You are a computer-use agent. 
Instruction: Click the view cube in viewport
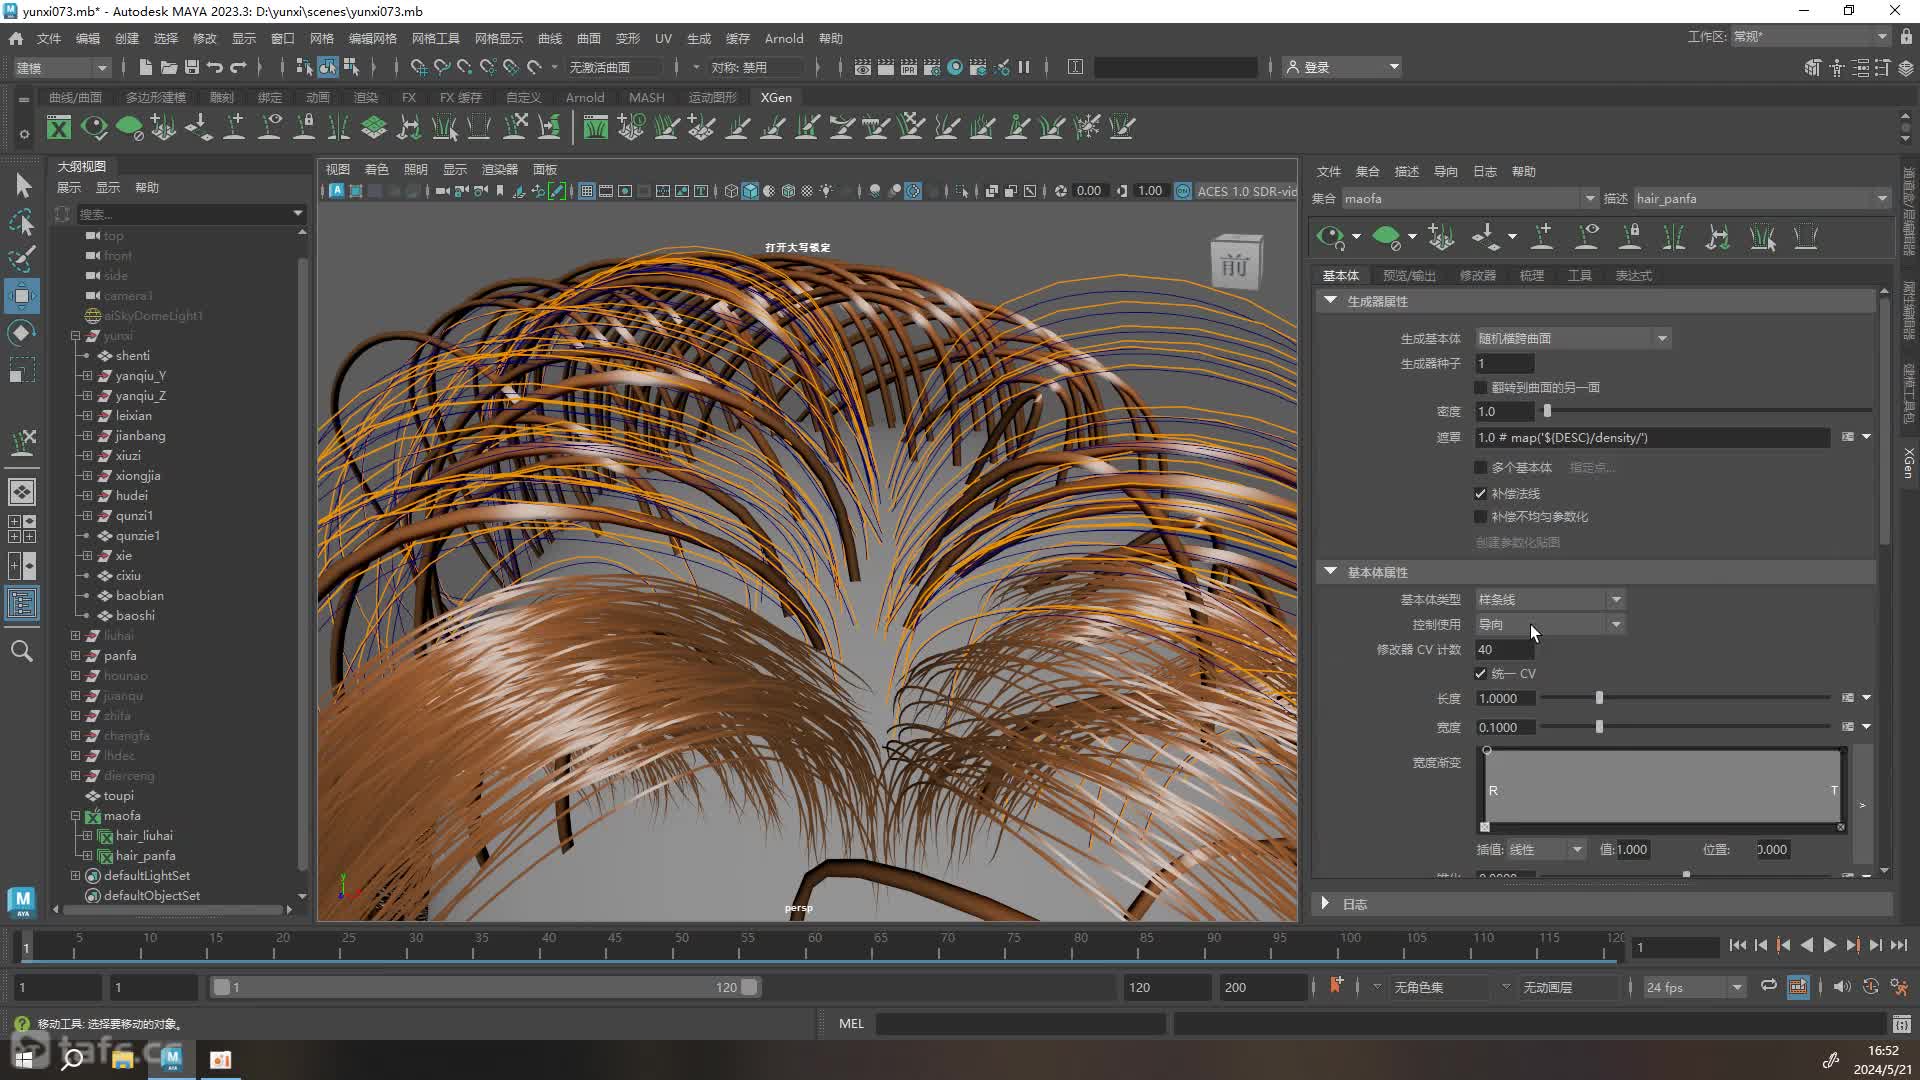1236,262
